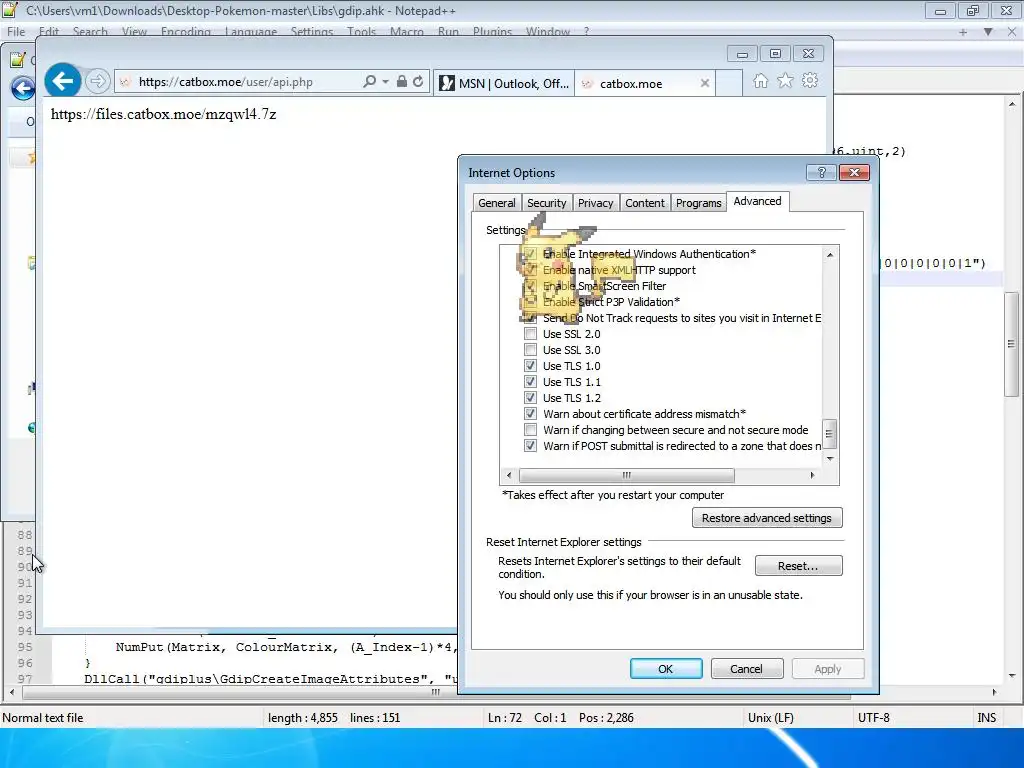
Task: Click the IE back arrow button
Action: [x=63, y=81]
